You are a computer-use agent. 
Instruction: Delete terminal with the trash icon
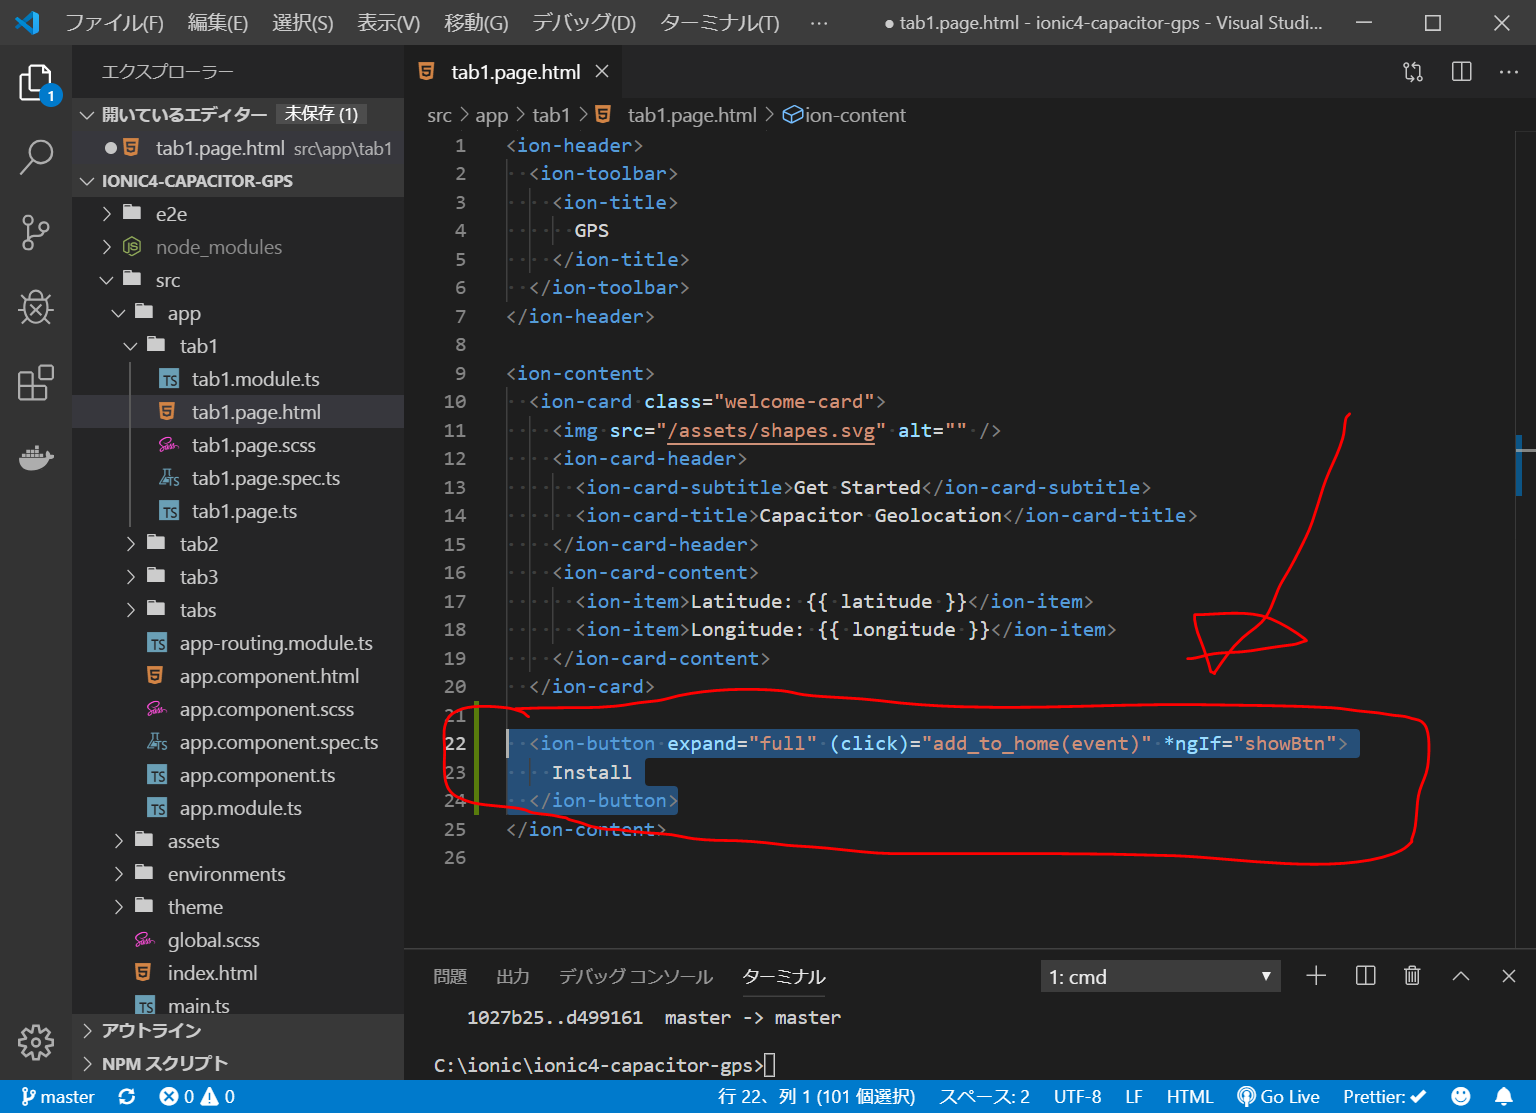tap(1412, 976)
